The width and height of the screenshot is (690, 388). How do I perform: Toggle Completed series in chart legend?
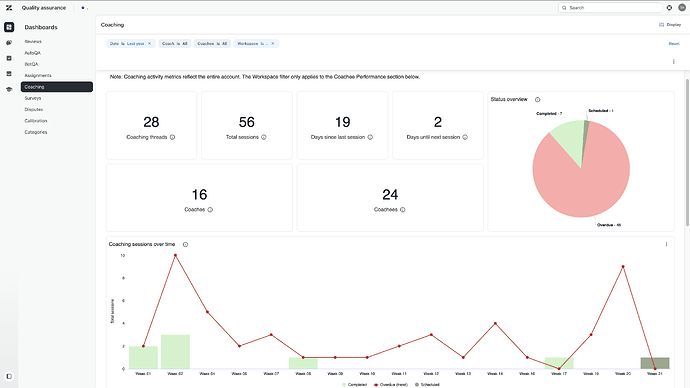(355, 384)
